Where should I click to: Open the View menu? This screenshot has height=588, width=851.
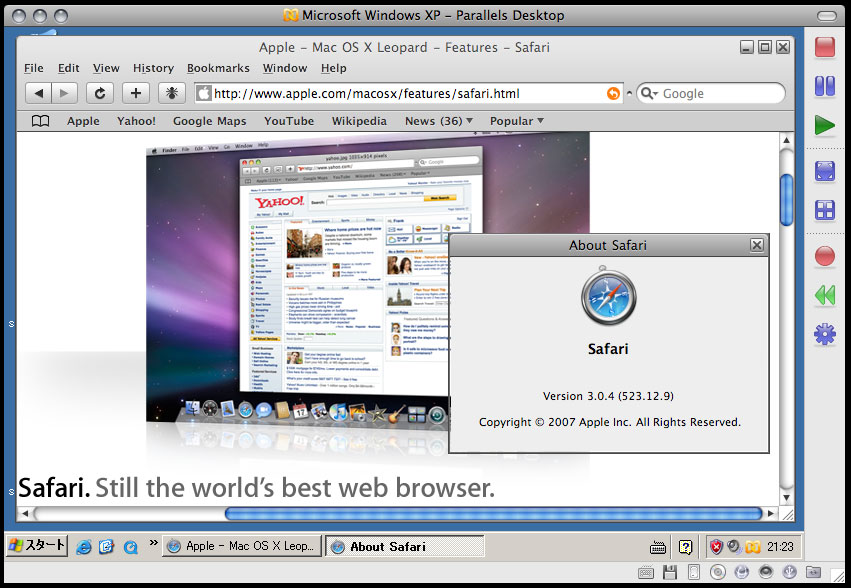click(106, 68)
